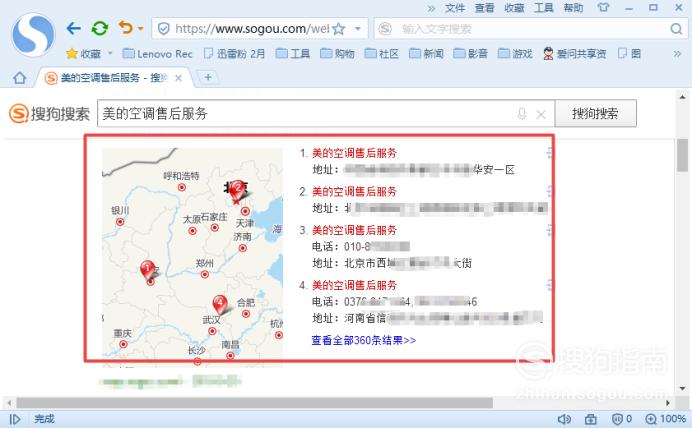Click map pin number 4 near 武汉
Screen dimensions: 692x428
click(x=220, y=304)
